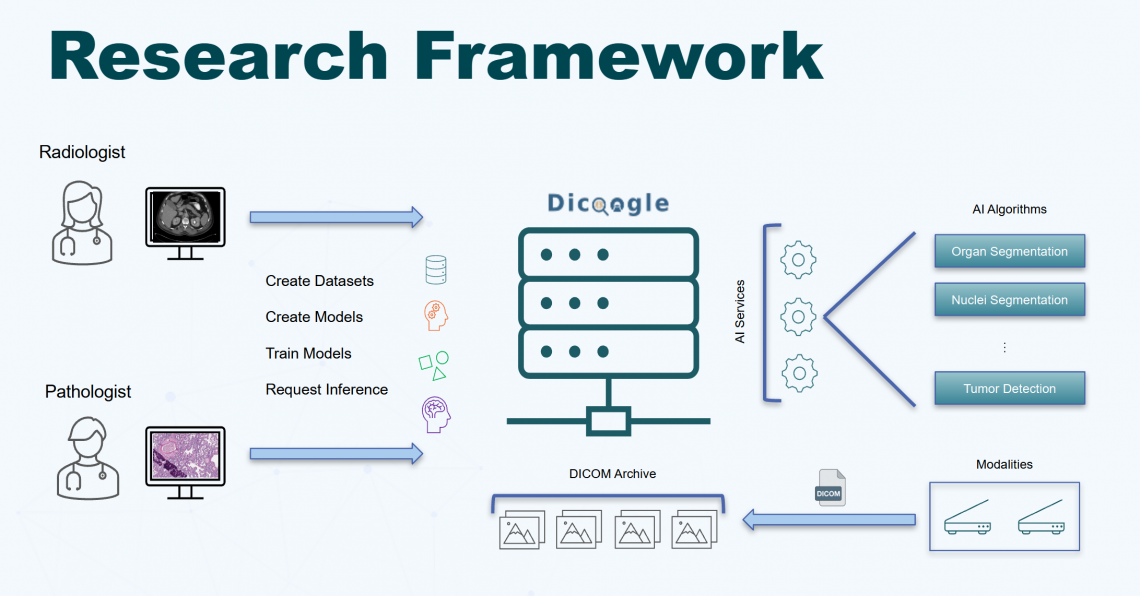1140x596 pixels.
Task: Click the bottom gear in AI Services
Action: 799,373
